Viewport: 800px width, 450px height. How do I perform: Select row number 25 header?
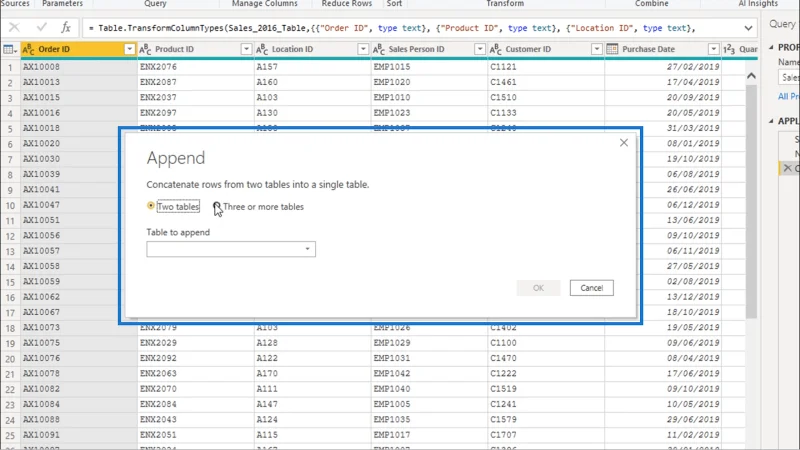(x=10, y=435)
